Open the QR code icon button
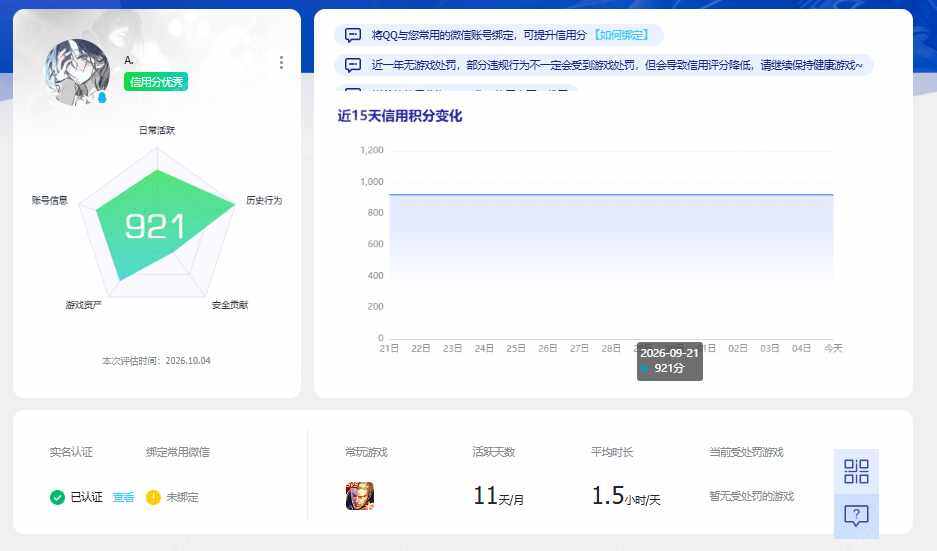Screen dimensions: 937x551 [x=856, y=472]
